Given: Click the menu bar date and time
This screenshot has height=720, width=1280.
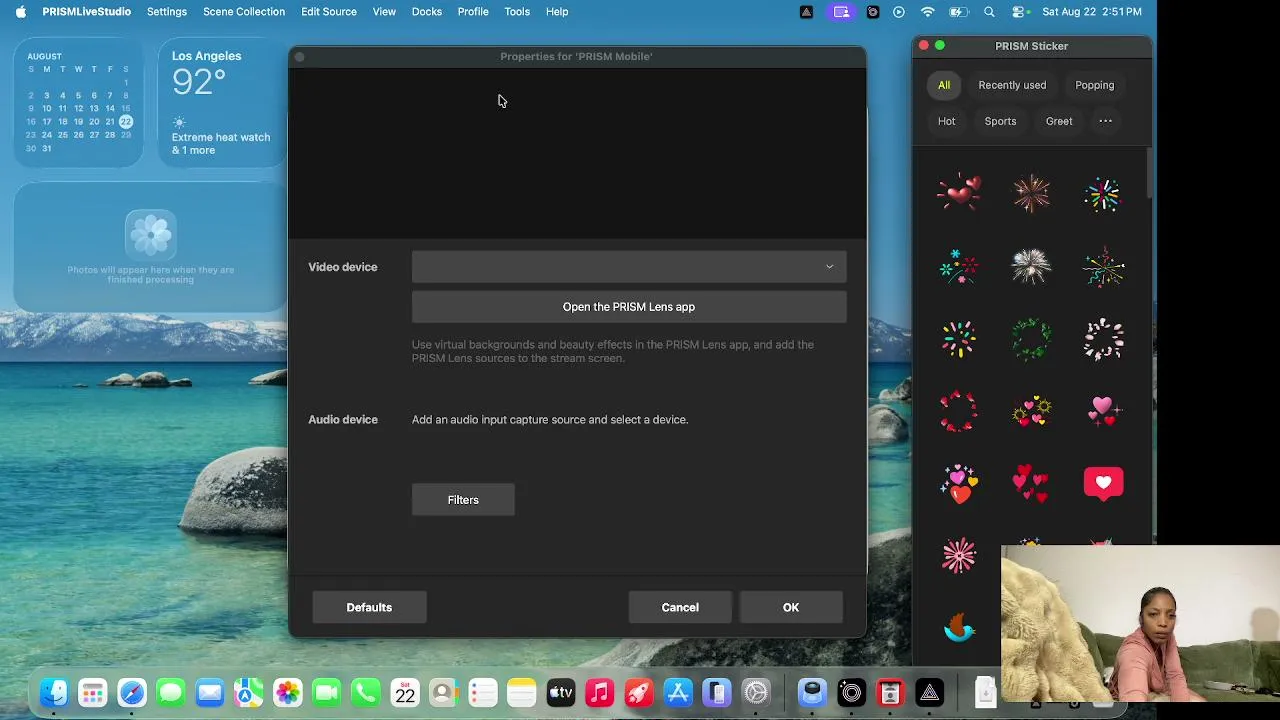Looking at the screenshot, I should tap(1091, 12).
